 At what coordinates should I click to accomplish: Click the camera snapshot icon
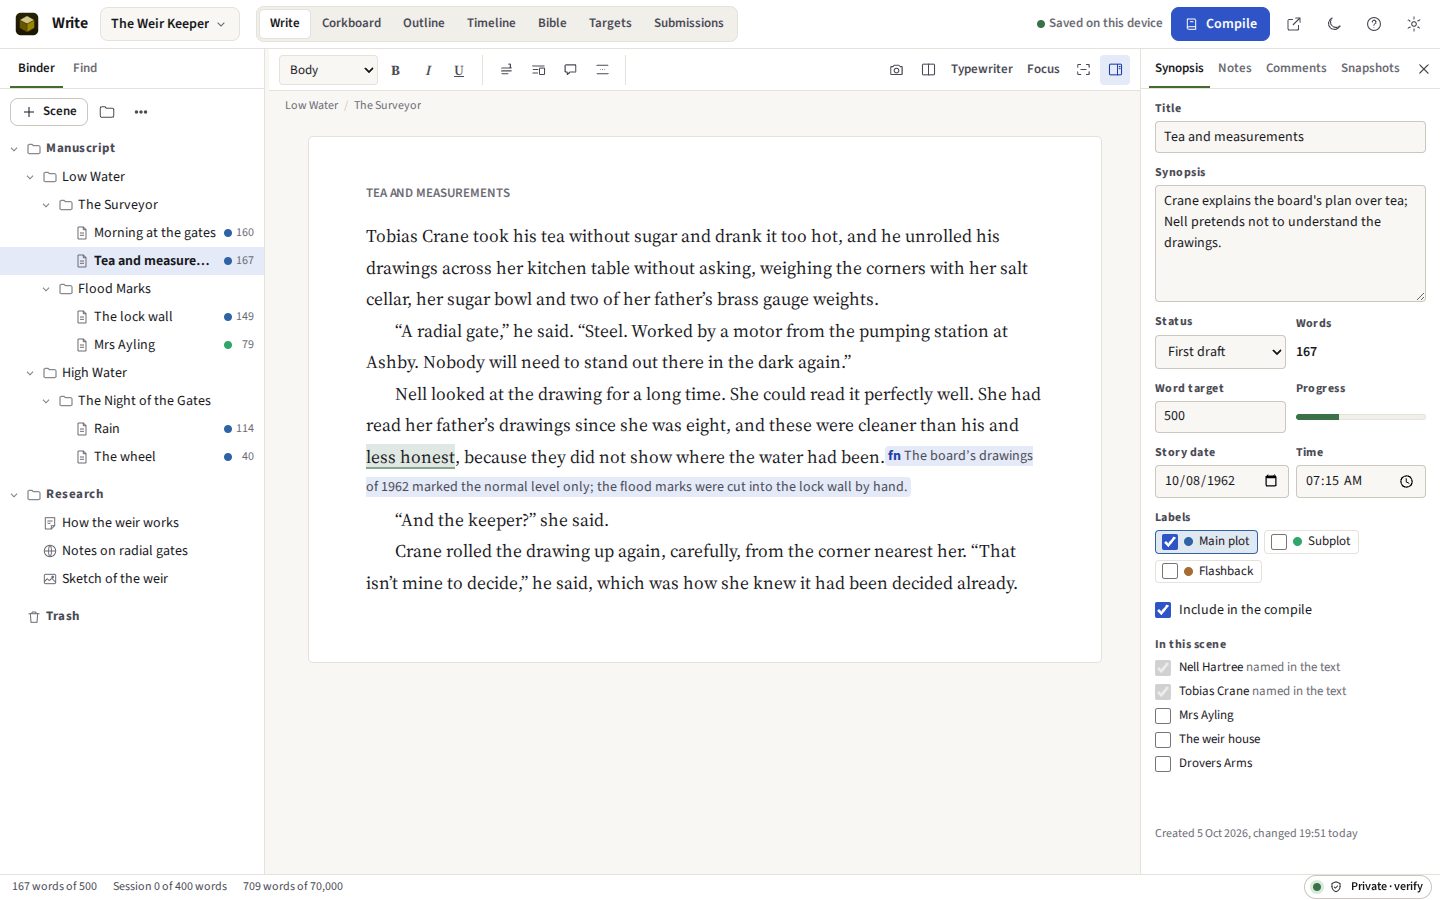point(896,70)
